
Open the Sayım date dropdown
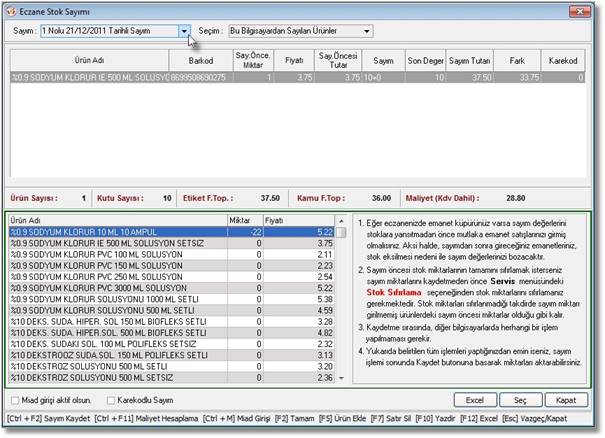click(185, 32)
